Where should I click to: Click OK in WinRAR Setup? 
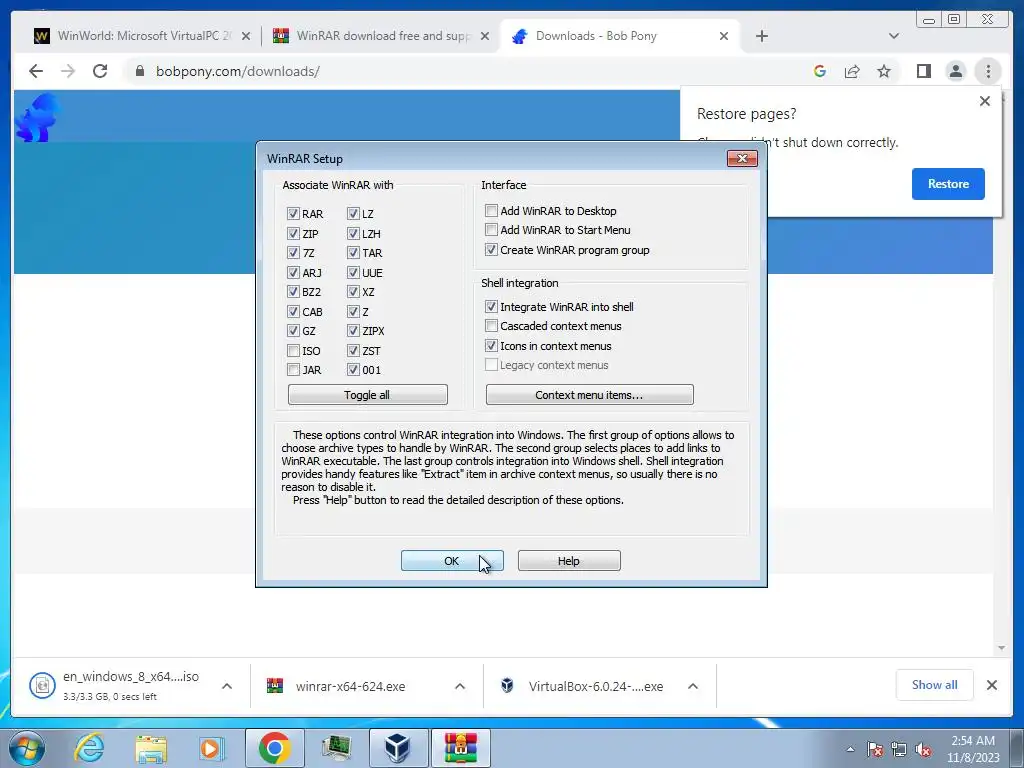point(452,561)
